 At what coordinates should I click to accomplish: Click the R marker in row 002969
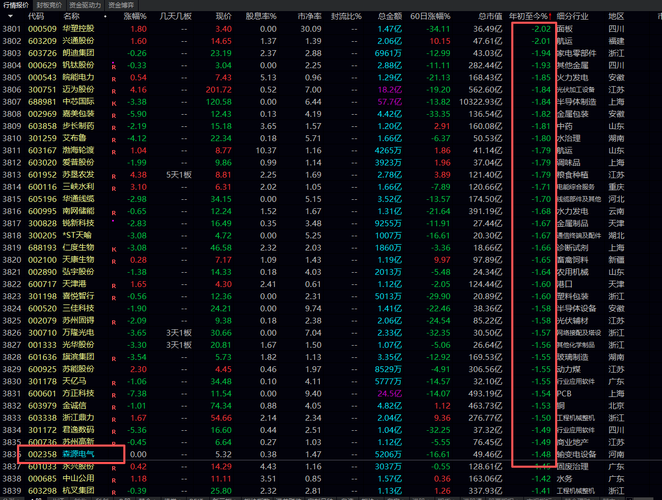tap(114, 115)
